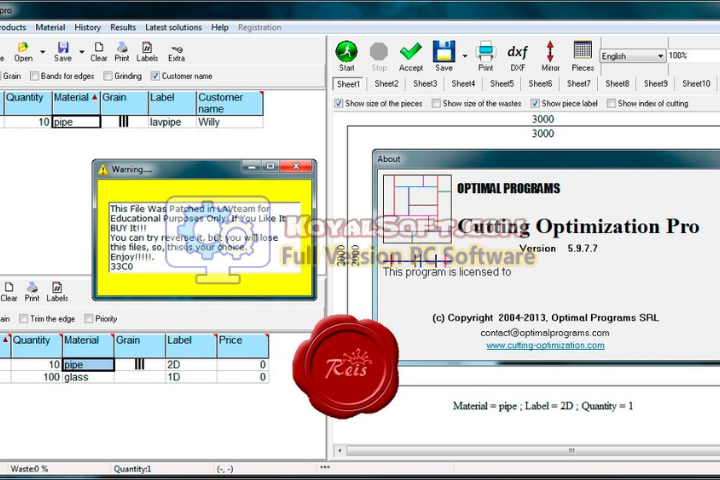The image size is (720, 480).
Task: Open the Pieces grid icon
Action: click(583, 50)
